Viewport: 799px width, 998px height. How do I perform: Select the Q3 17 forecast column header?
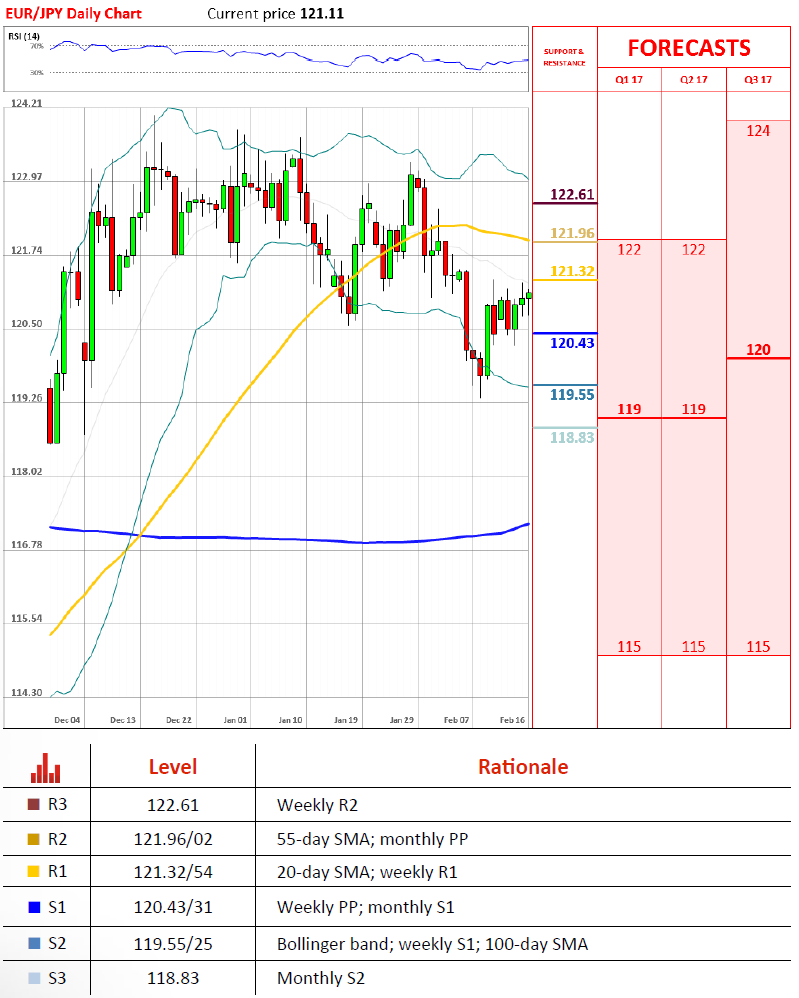click(x=758, y=80)
